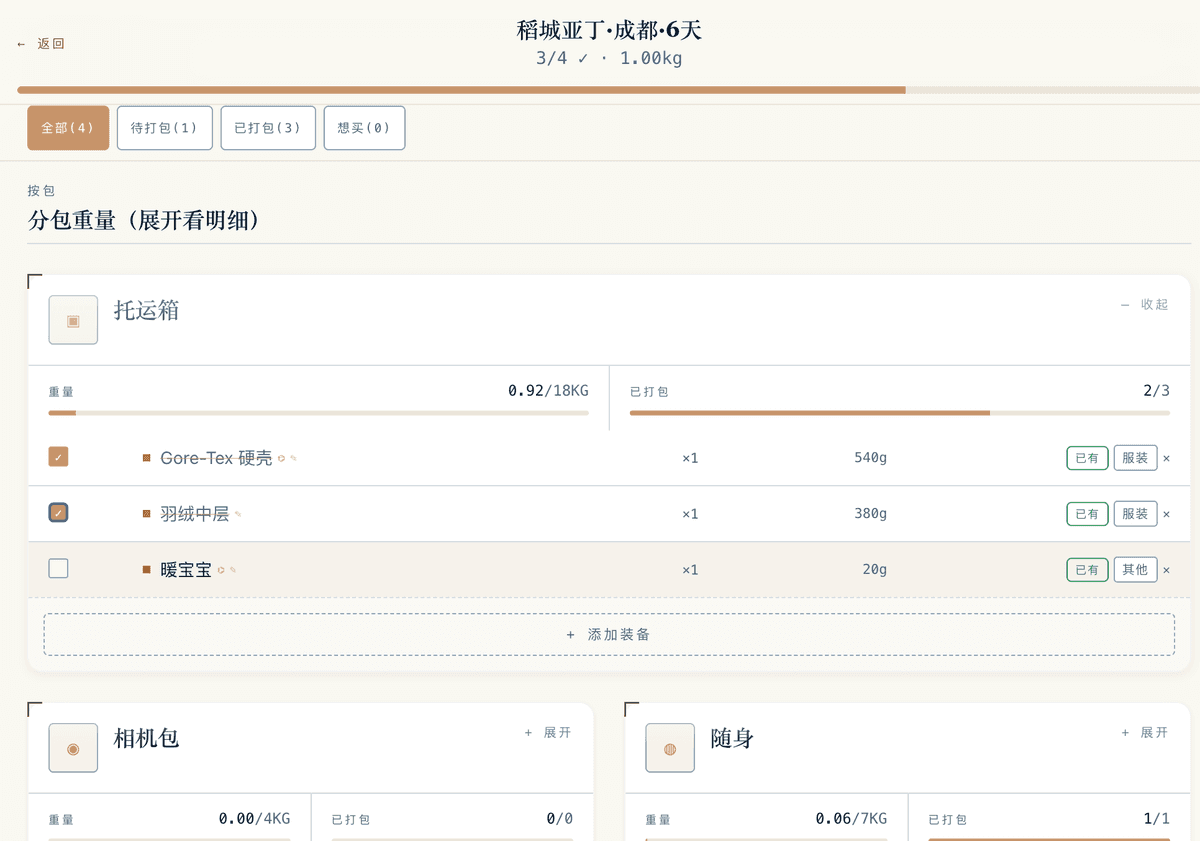Screen dimensions: 1200x841
Task: Expand the 相机包 card
Action: click(548, 733)
